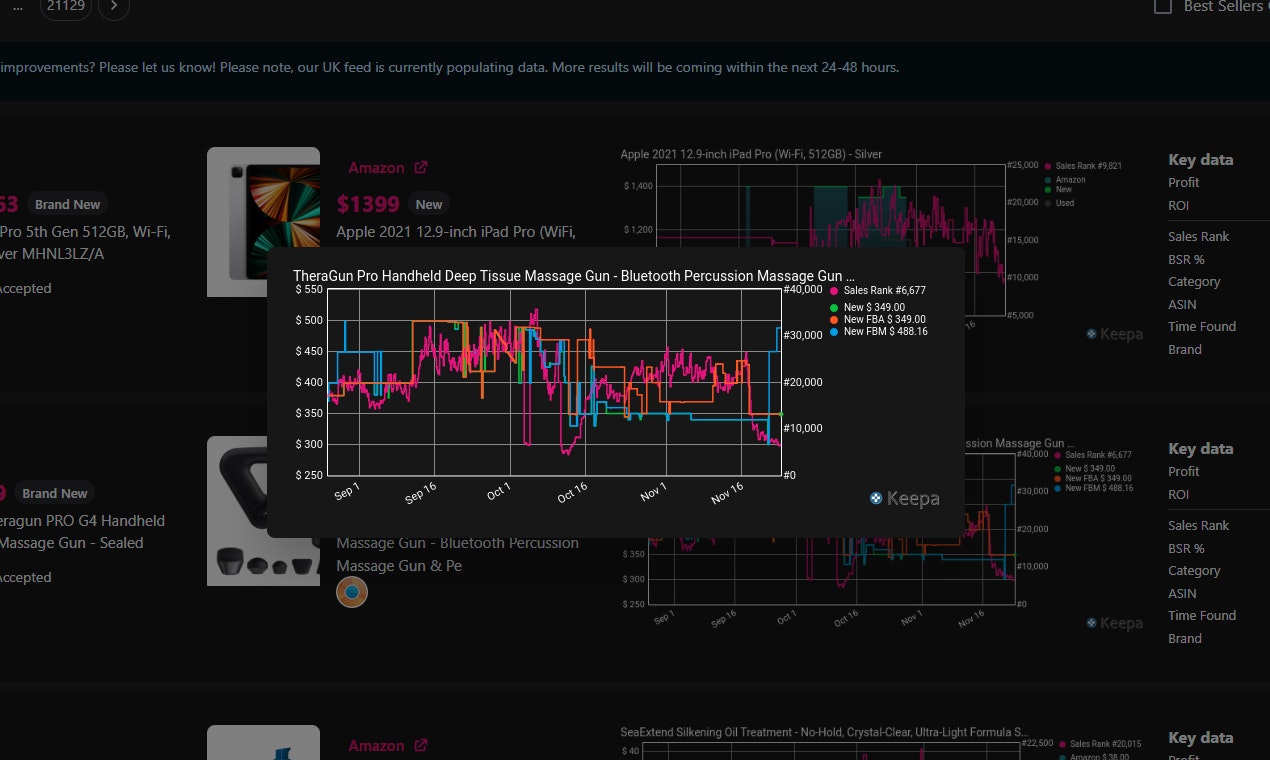Click Profit in Theragun row key data
The image size is (1270, 760).
point(1184,471)
